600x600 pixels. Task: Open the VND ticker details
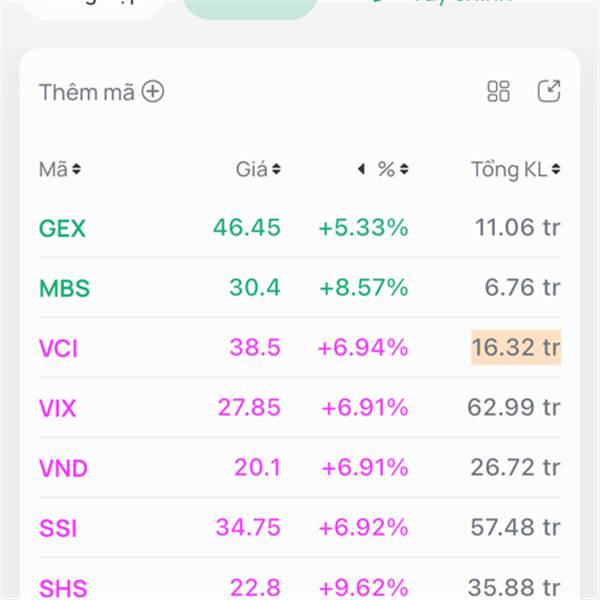pos(63,468)
